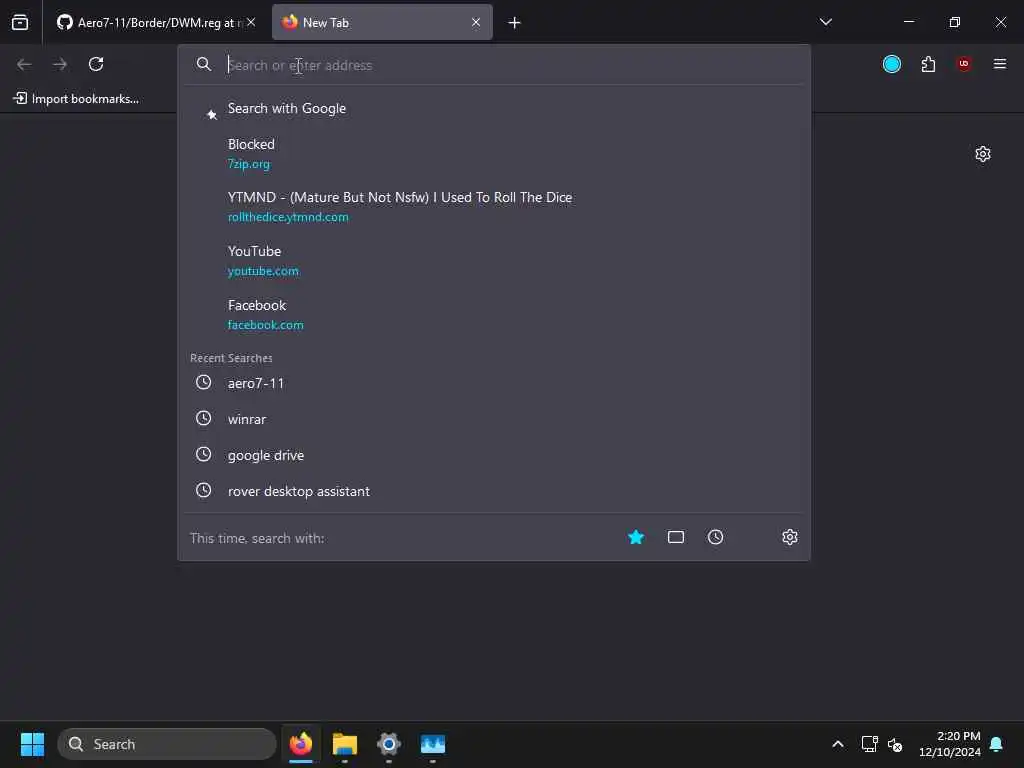Viewport: 1024px width, 768px height.
Task: Open the YTMND Roll The Dice suggestion
Action: tap(494, 207)
